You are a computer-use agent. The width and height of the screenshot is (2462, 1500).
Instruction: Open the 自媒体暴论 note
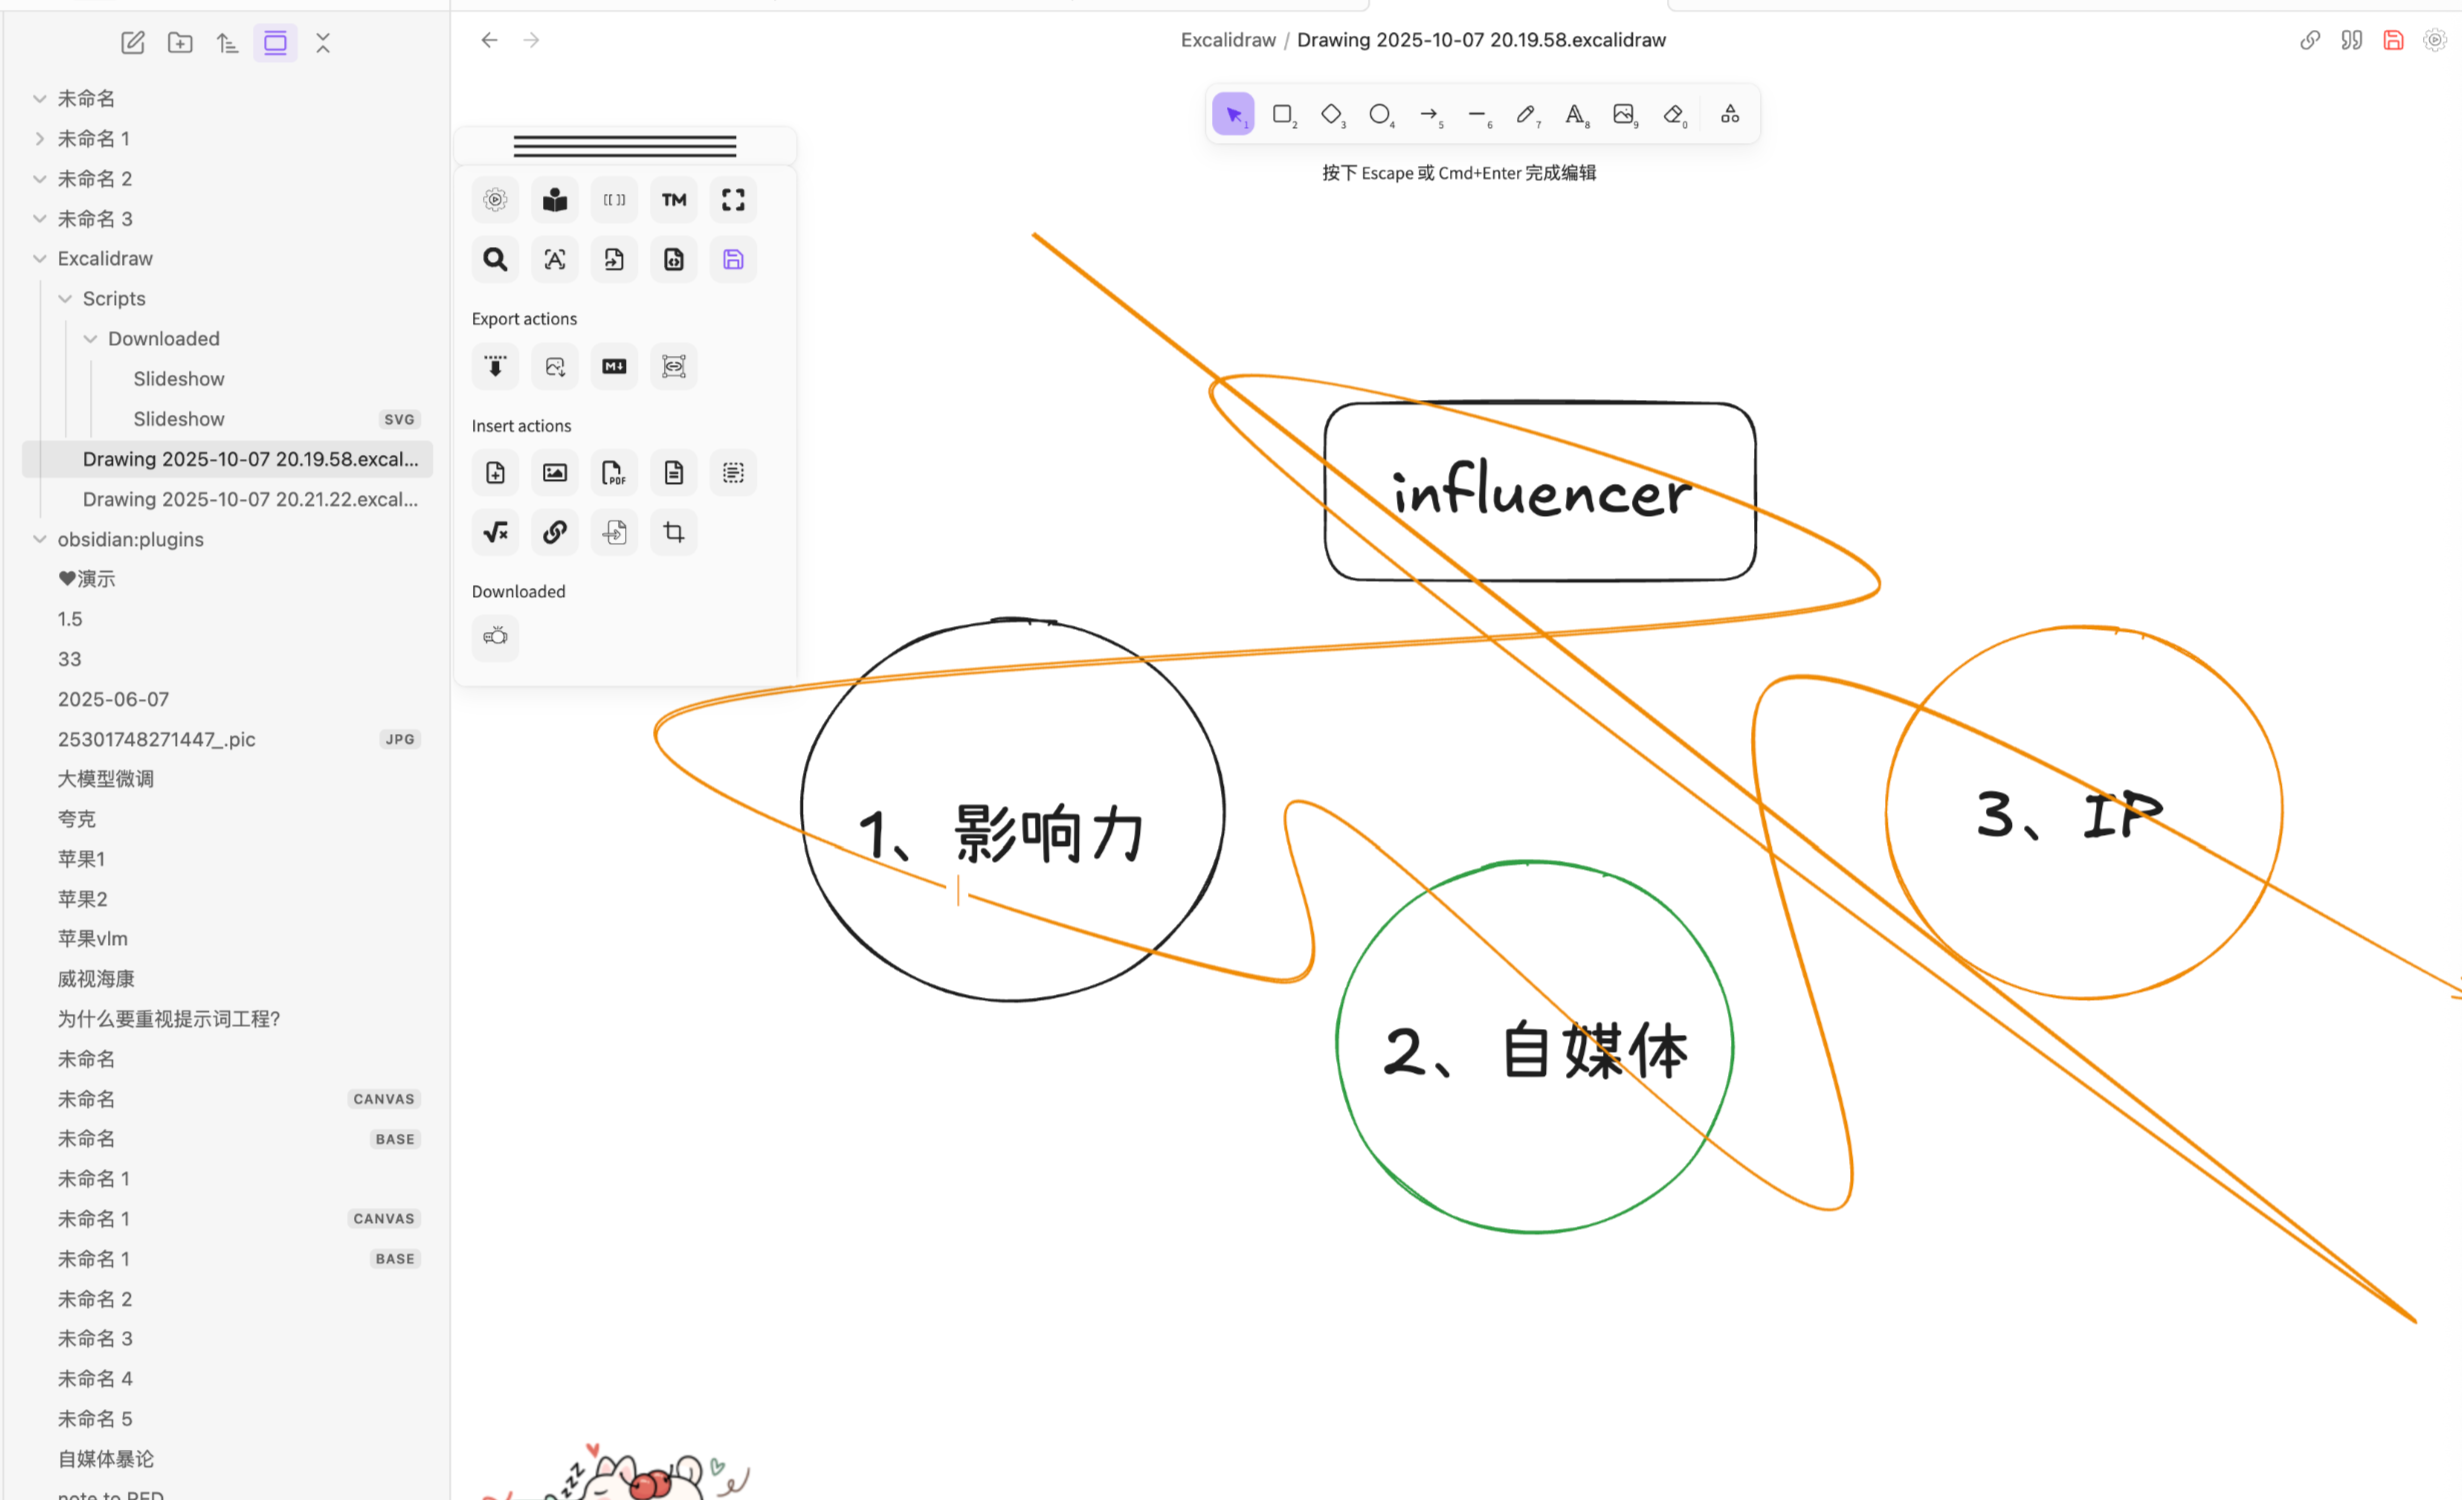[106, 1458]
